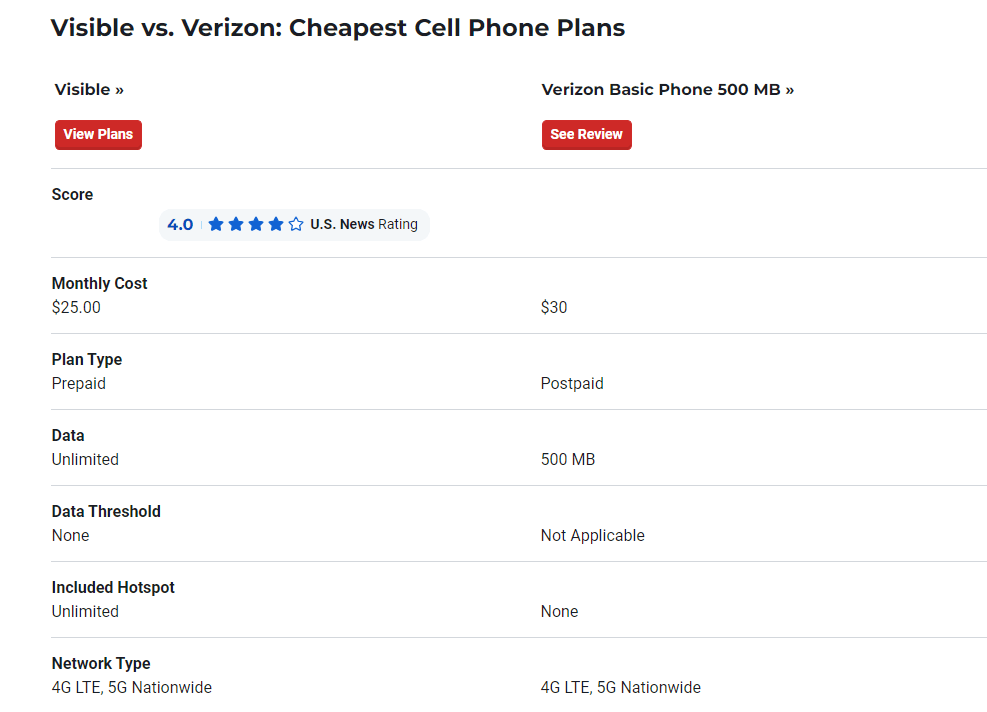This screenshot has height=712, width=987.
Task: Click the Prepaid plan type value
Action: (x=78, y=384)
